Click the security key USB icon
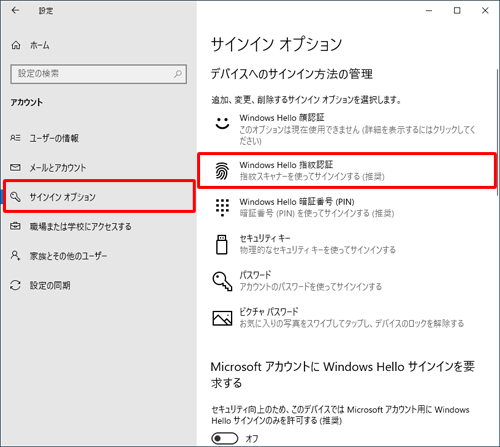Viewport: 500px width, 447px height. [222, 244]
